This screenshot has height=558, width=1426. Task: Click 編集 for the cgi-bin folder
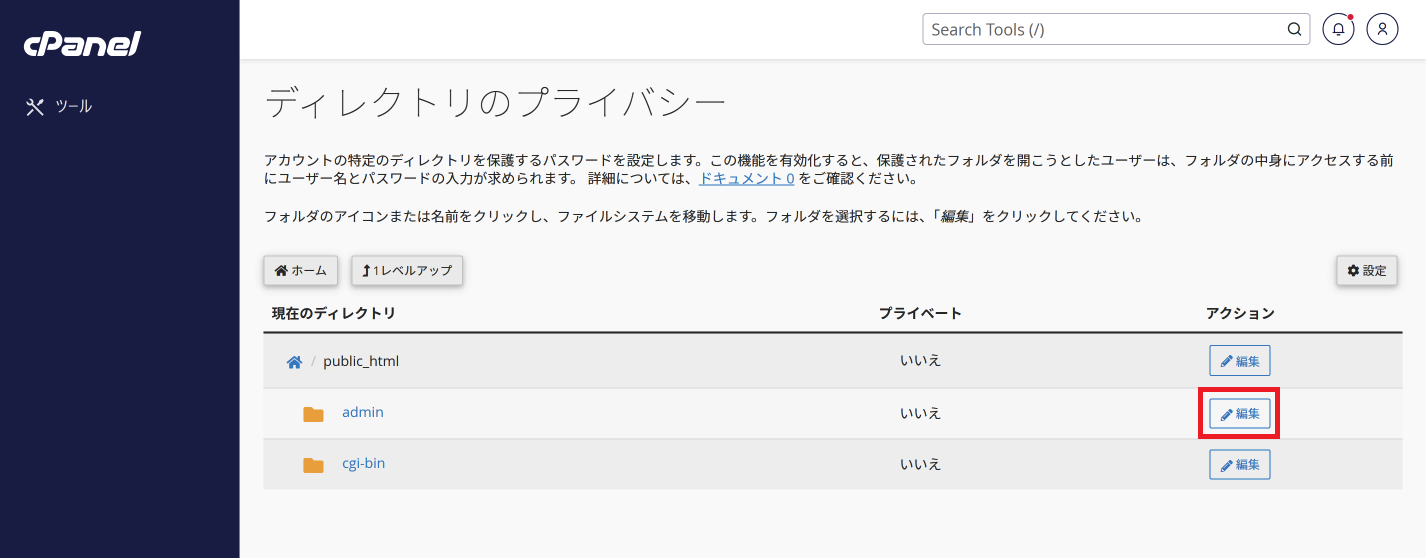1240,464
